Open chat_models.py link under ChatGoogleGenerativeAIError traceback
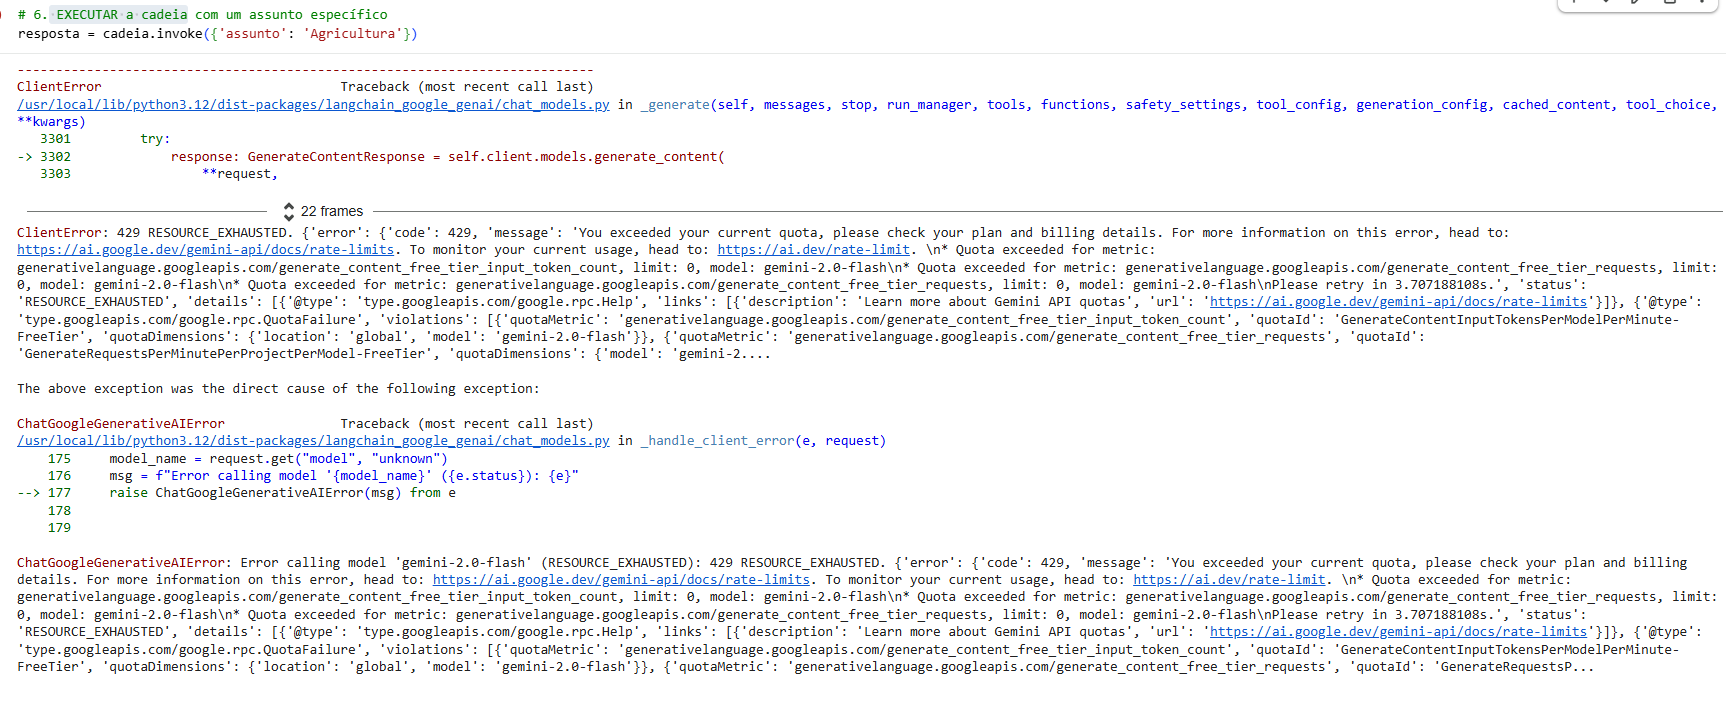Viewport: 1726px width, 702px height. (x=313, y=441)
